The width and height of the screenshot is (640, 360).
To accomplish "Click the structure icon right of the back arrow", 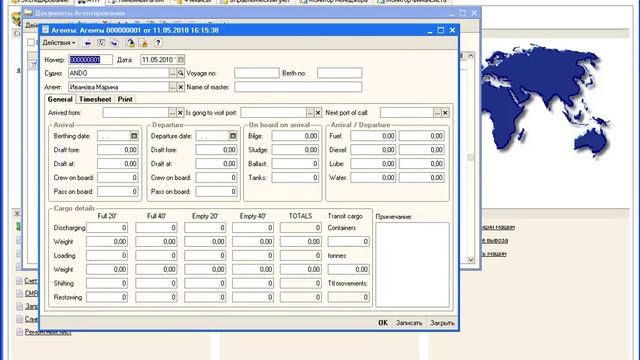I will (101, 43).
